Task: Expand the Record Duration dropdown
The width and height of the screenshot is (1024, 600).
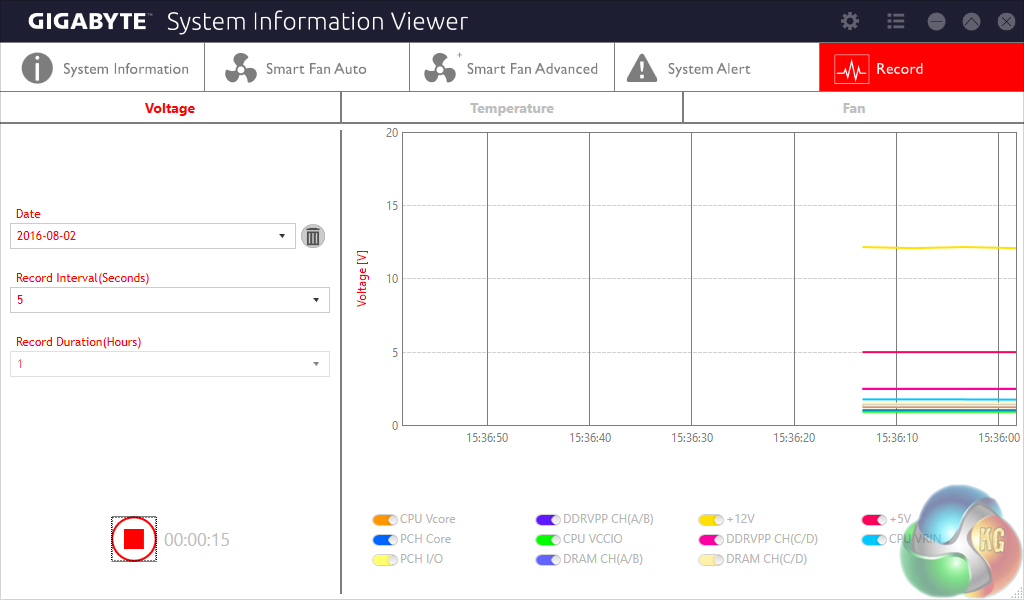Action: (x=316, y=364)
